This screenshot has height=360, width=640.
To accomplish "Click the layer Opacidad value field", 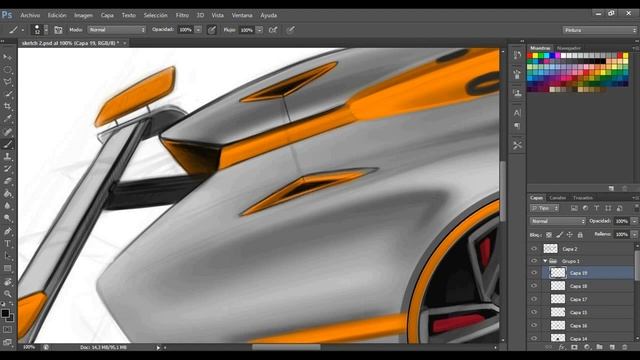I will pos(621,221).
